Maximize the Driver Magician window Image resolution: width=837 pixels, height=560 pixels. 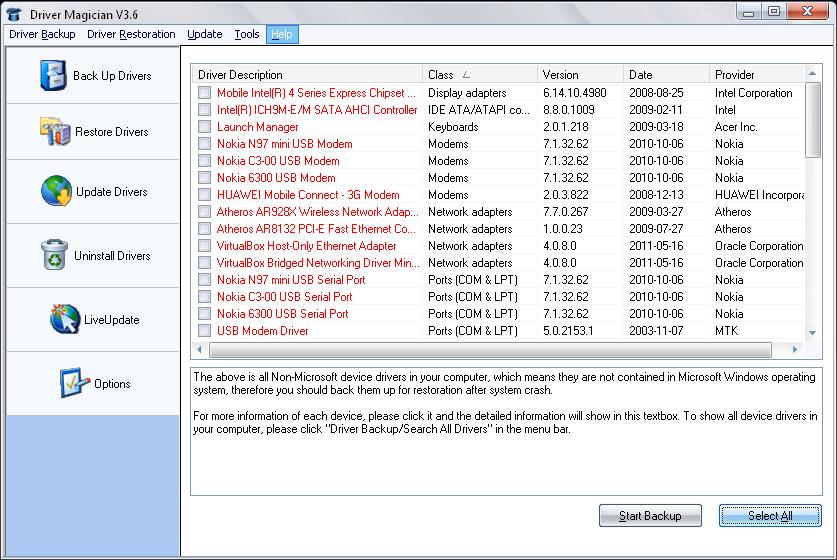tap(773, 12)
